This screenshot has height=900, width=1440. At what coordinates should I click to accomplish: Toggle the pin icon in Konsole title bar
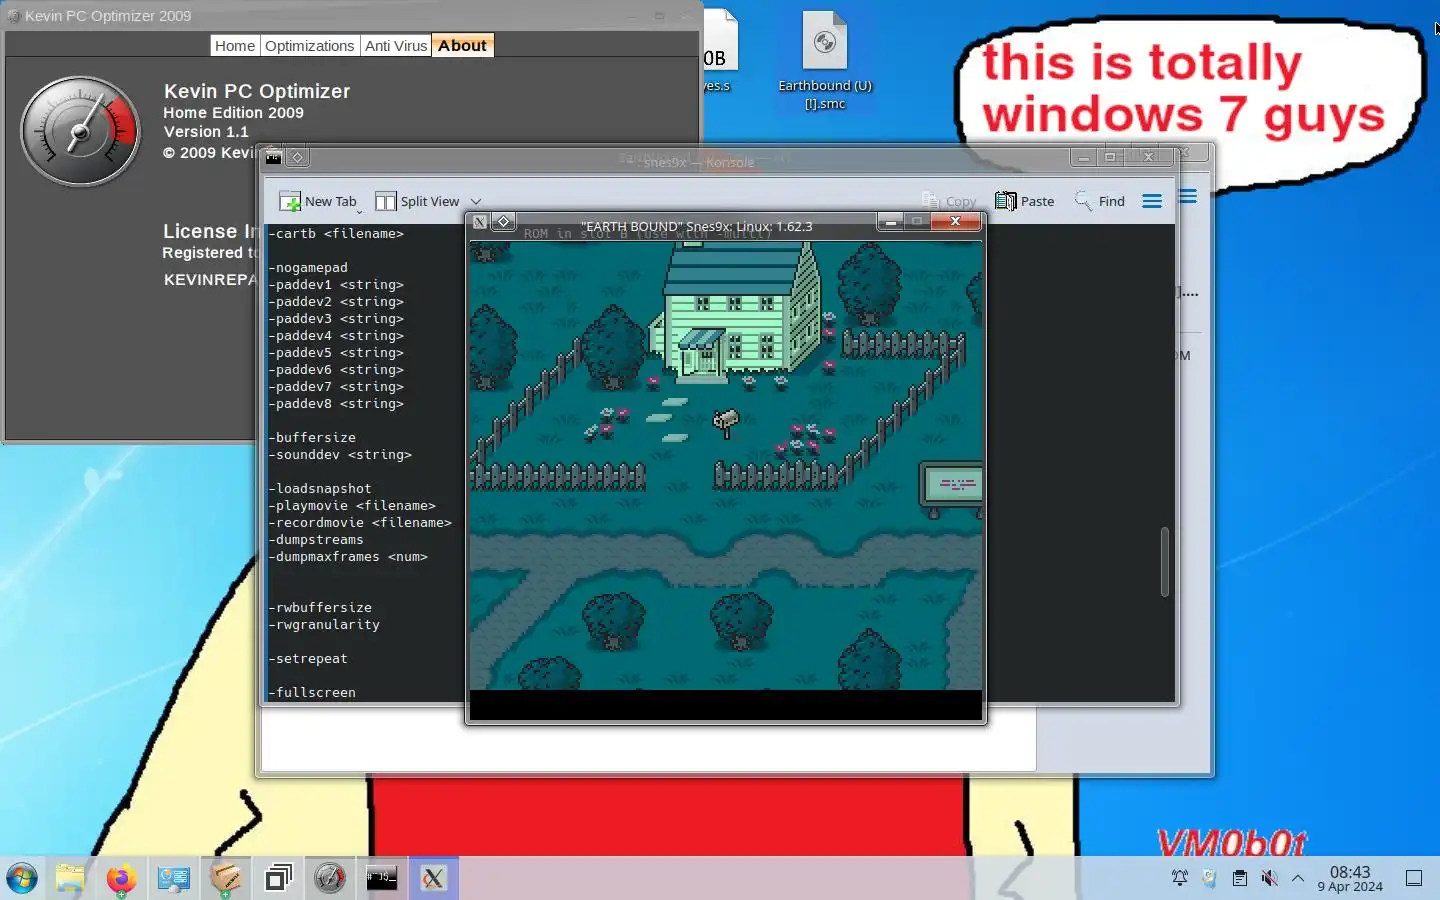(297, 157)
